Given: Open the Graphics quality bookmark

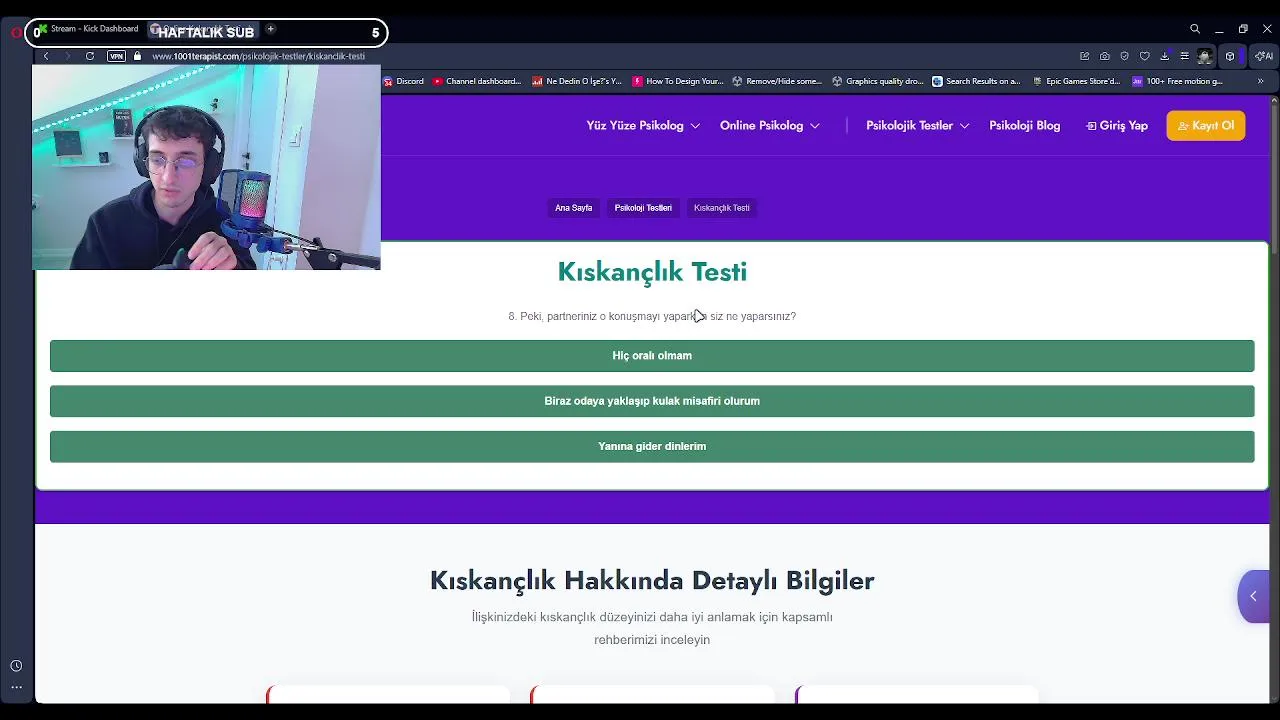Looking at the screenshot, I should (x=877, y=81).
